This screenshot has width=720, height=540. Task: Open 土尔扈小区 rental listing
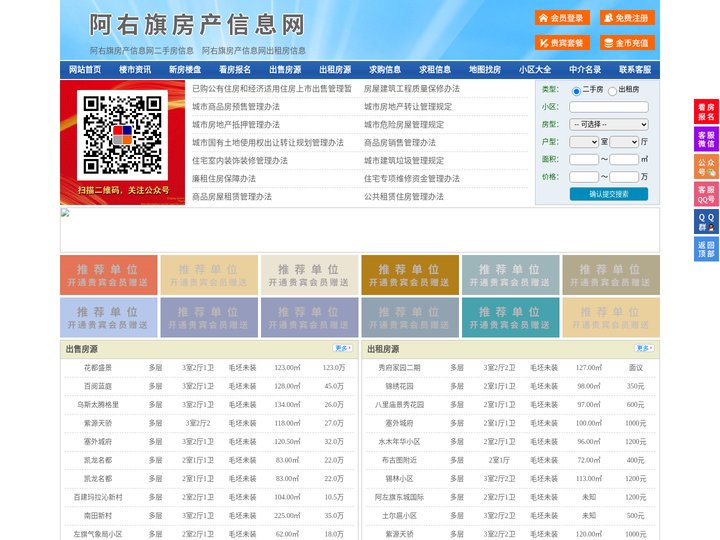point(399,516)
